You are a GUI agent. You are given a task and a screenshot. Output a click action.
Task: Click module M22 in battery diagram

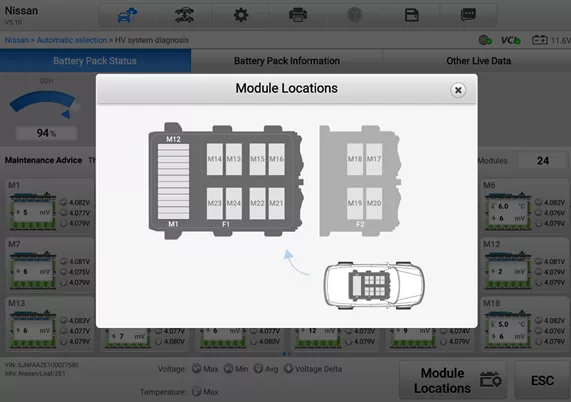[x=257, y=203]
